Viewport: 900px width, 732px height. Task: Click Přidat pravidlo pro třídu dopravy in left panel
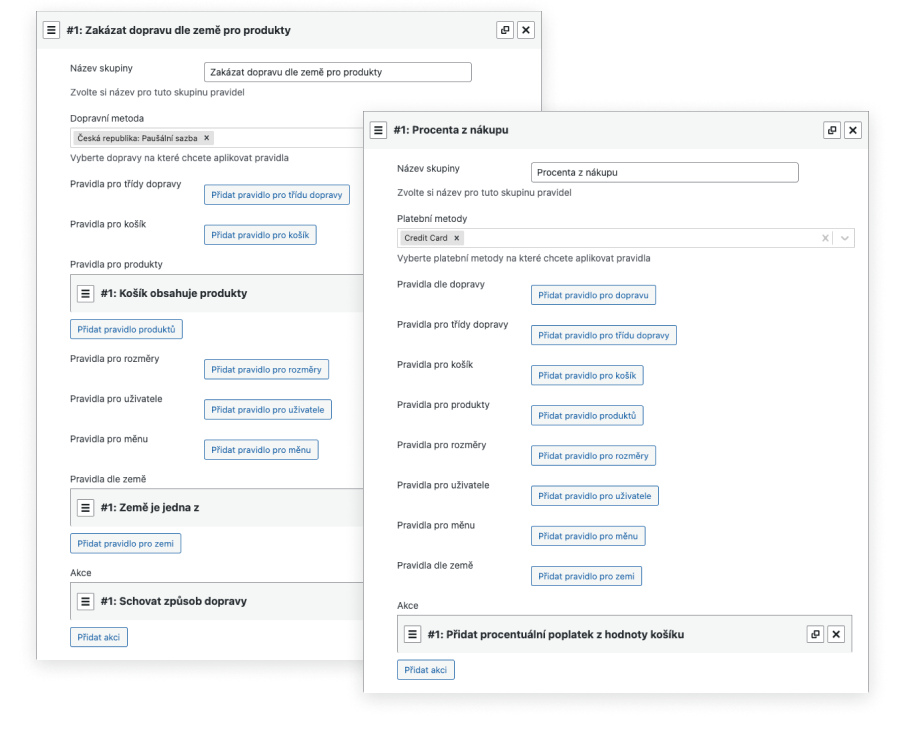[277, 195]
